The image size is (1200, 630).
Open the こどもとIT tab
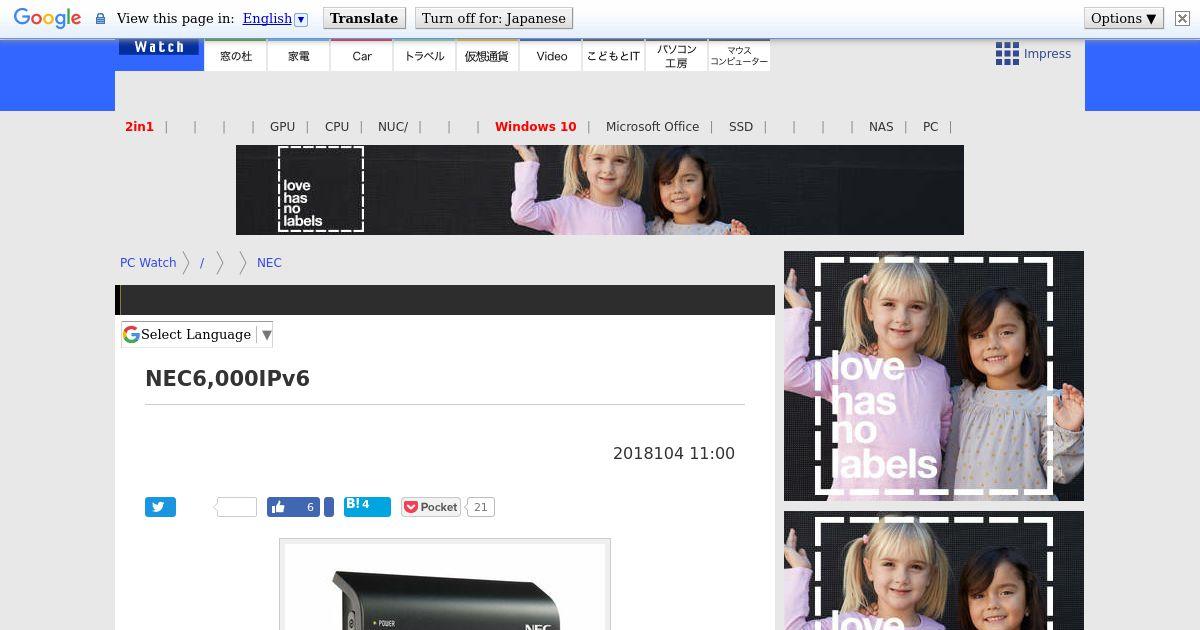[613, 56]
